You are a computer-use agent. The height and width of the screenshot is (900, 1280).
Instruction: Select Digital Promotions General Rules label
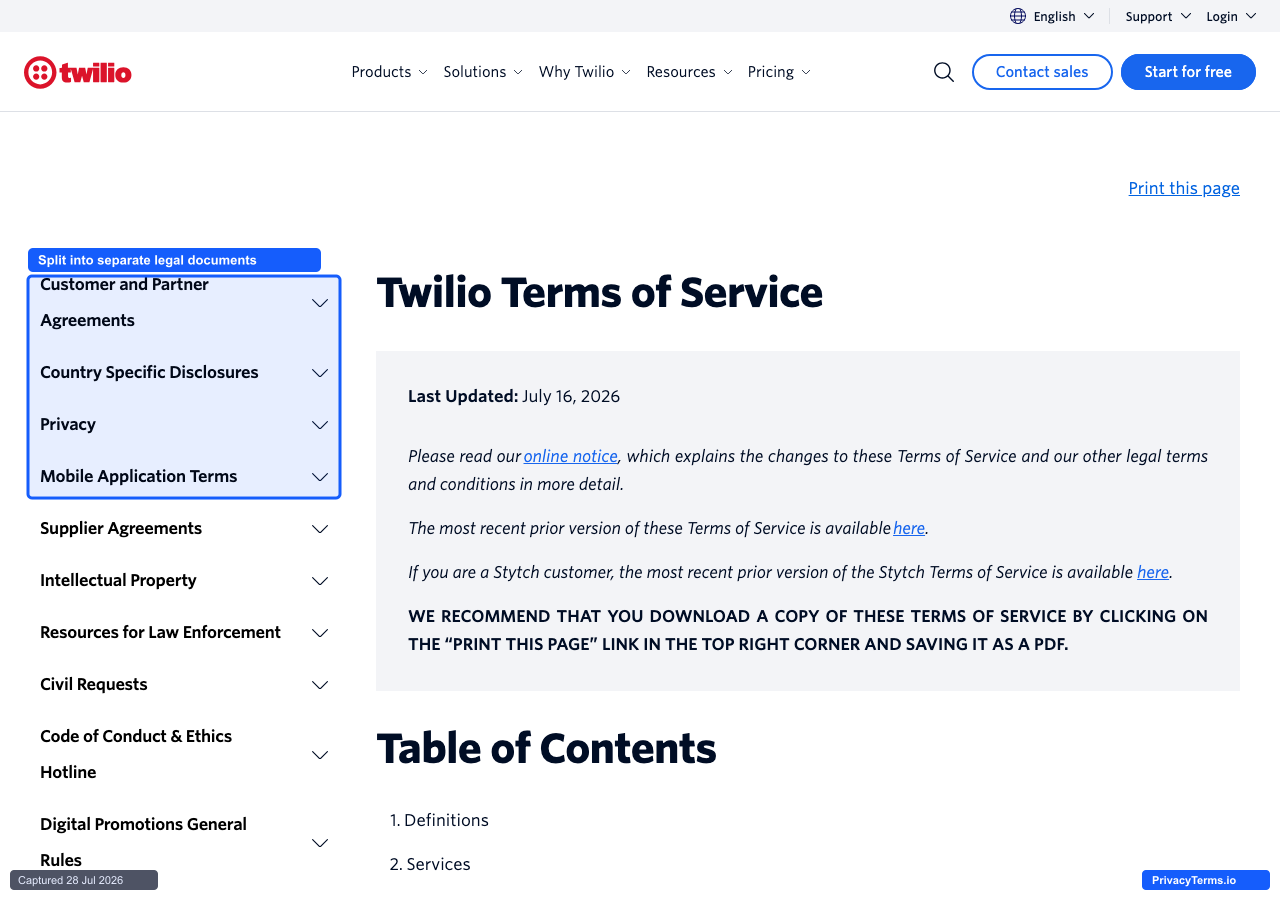click(143, 842)
